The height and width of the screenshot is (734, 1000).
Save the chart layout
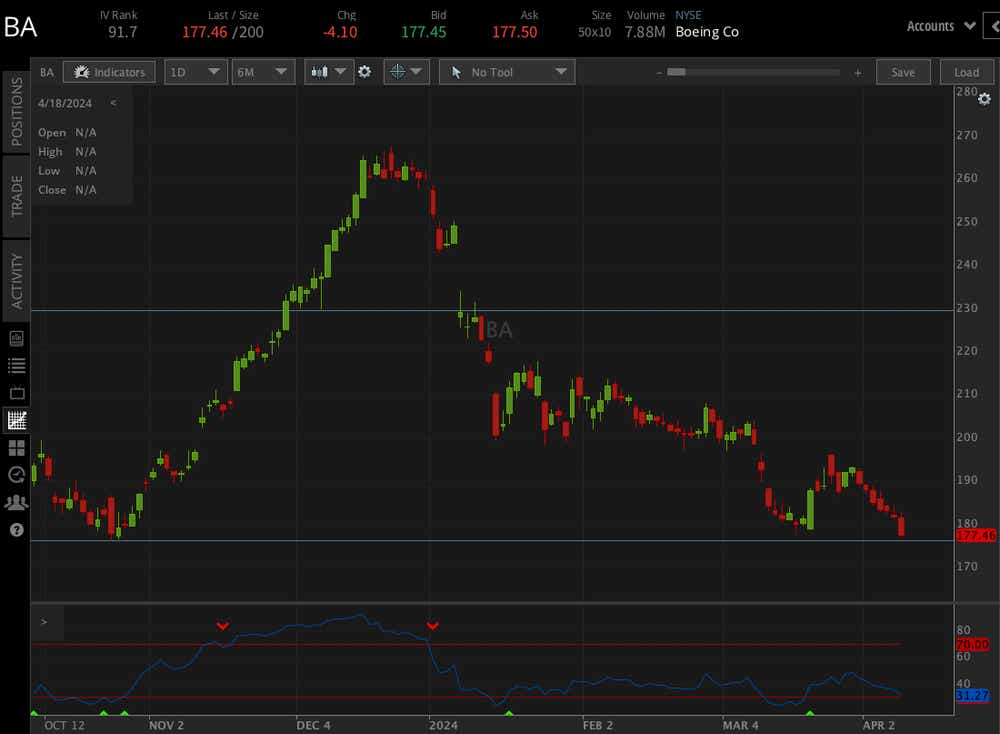pyautogui.click(x=903, y=72)
